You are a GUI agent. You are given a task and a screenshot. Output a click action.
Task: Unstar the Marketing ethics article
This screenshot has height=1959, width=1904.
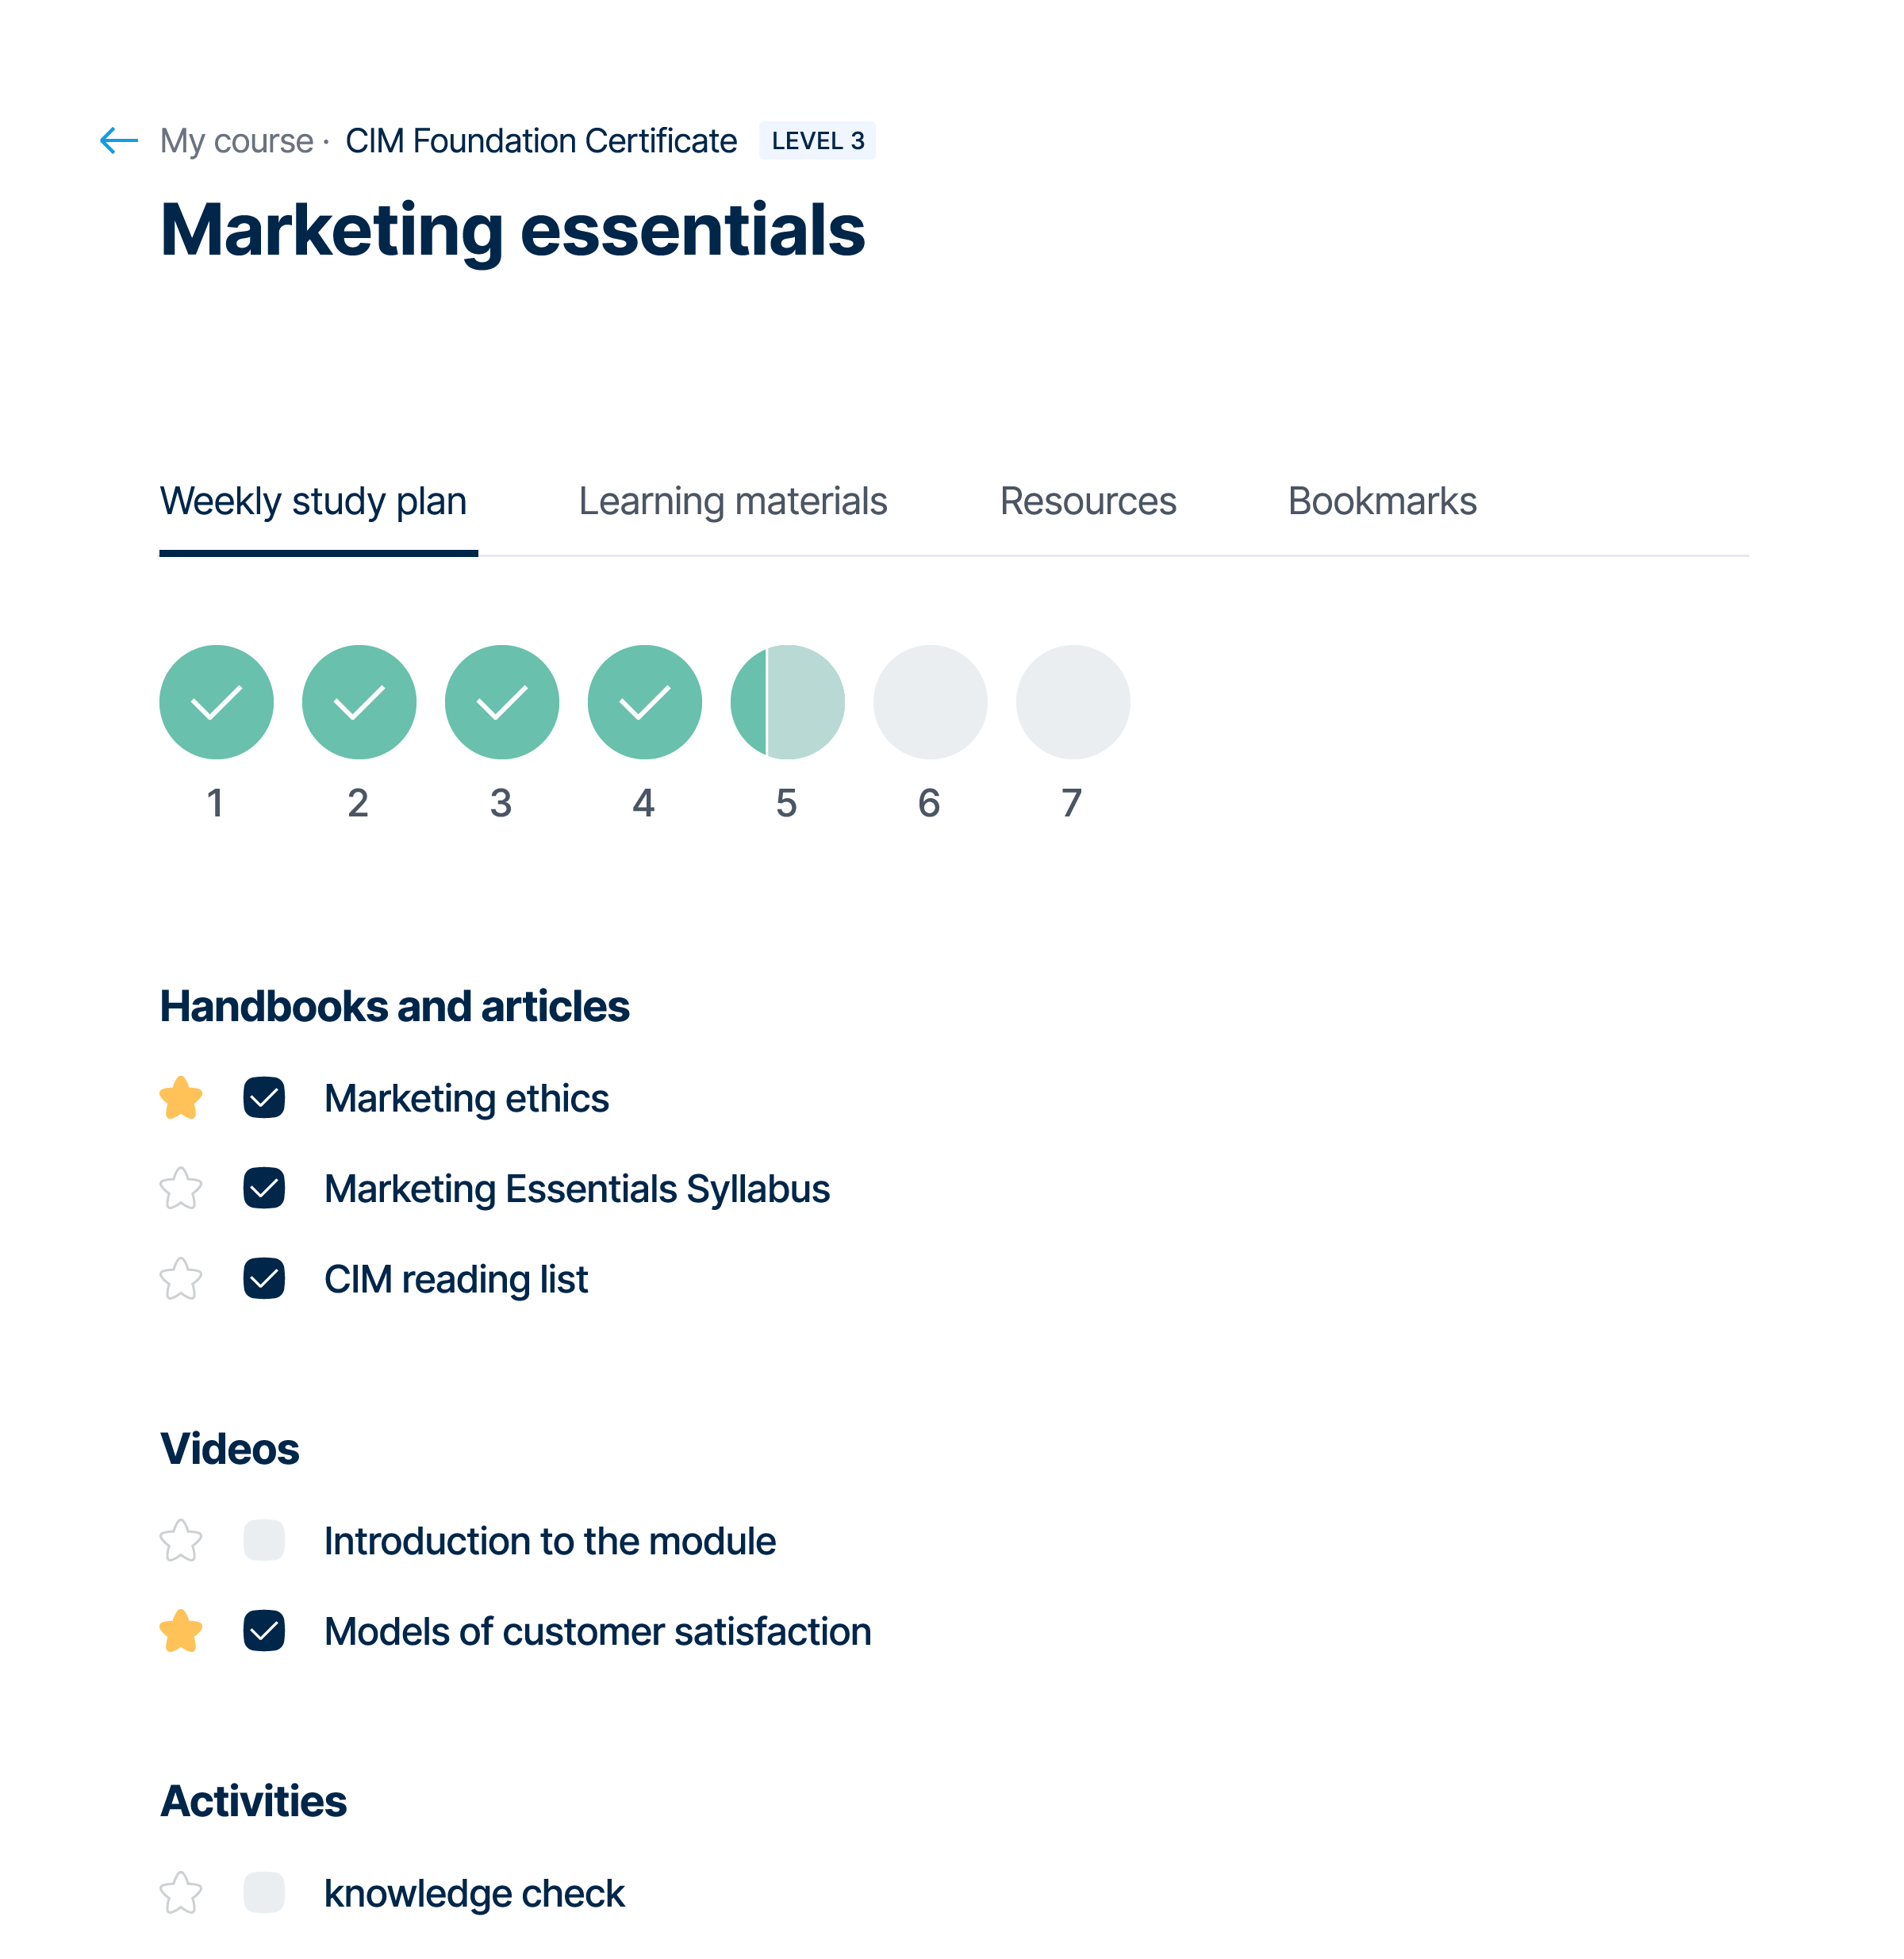click(181, 1098)
